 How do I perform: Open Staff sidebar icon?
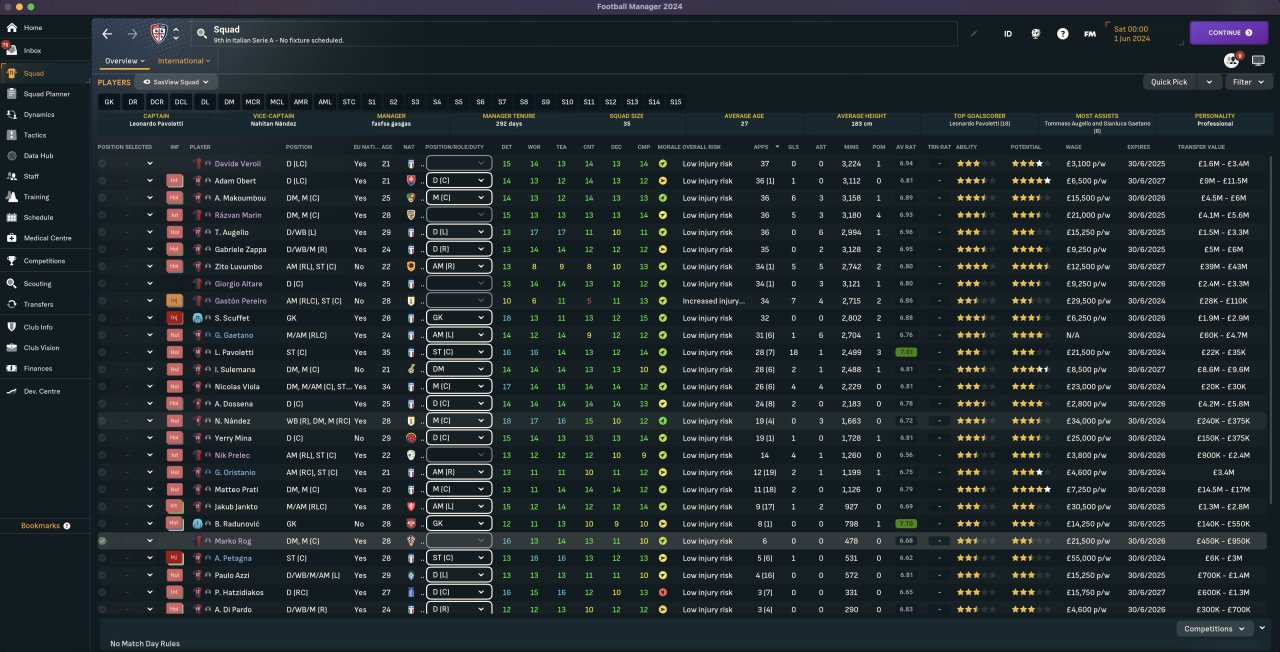click(x=11, y=176)
